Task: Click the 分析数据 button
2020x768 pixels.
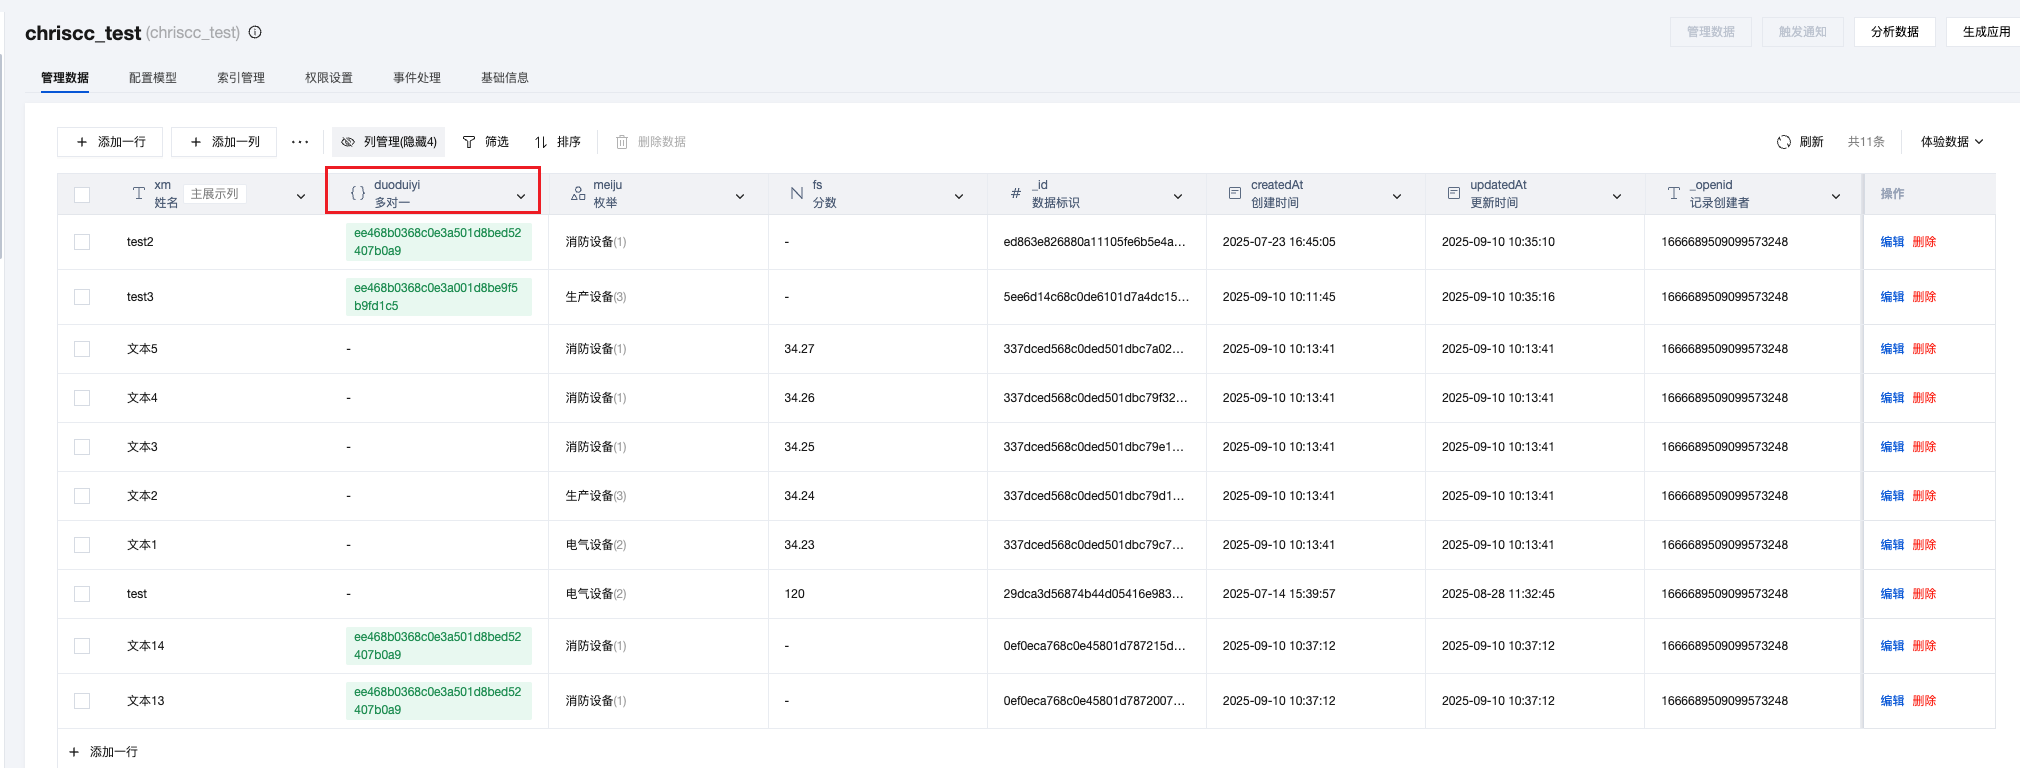Action: coord(1894,32)
